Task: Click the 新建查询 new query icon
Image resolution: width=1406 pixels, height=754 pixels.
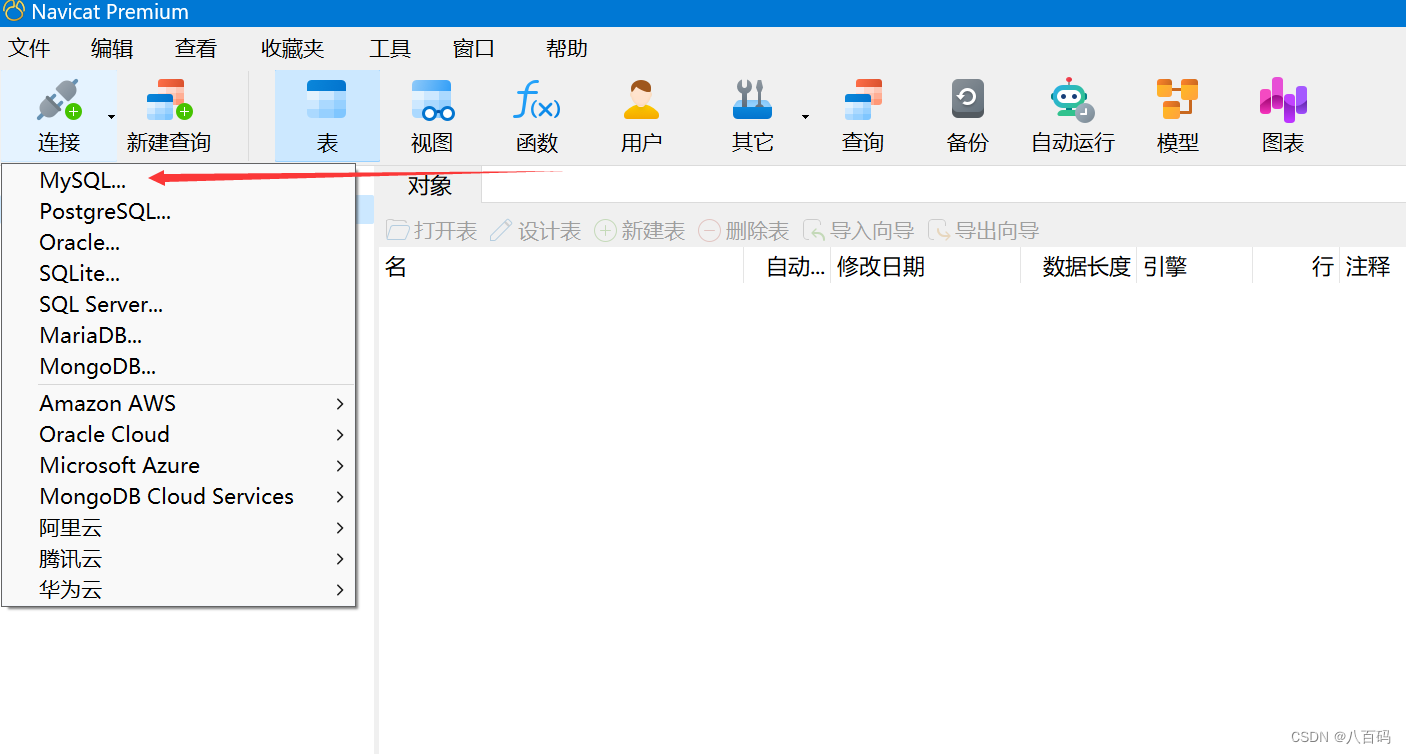Action: point(168,100)
